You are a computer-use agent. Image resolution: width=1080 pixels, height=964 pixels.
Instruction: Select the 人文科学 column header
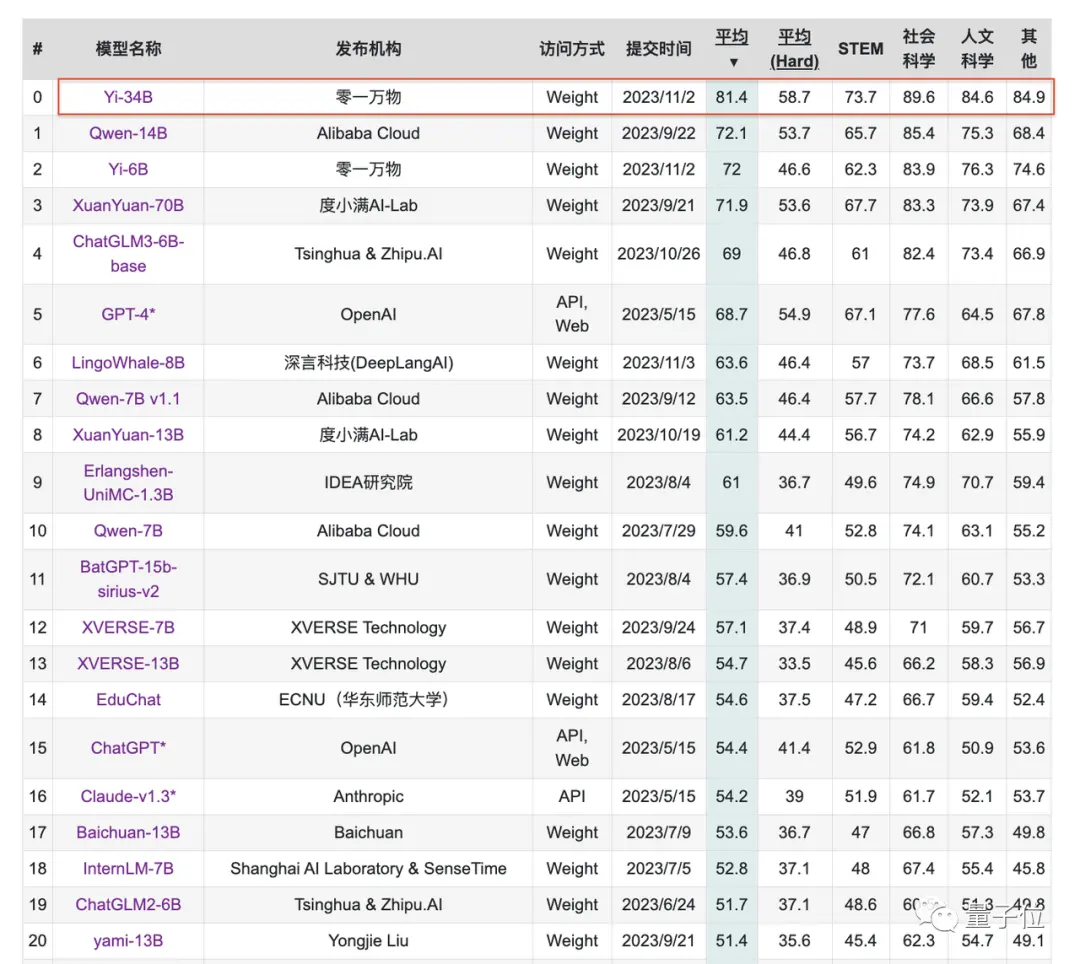pyautogui.click(x=977, y=49)
